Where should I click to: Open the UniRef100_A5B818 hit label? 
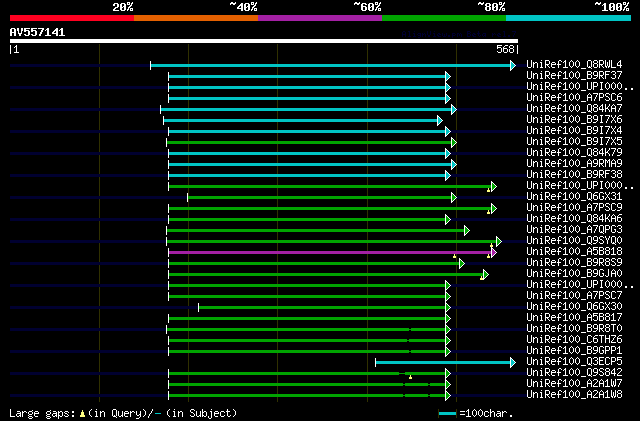[574, 252]
